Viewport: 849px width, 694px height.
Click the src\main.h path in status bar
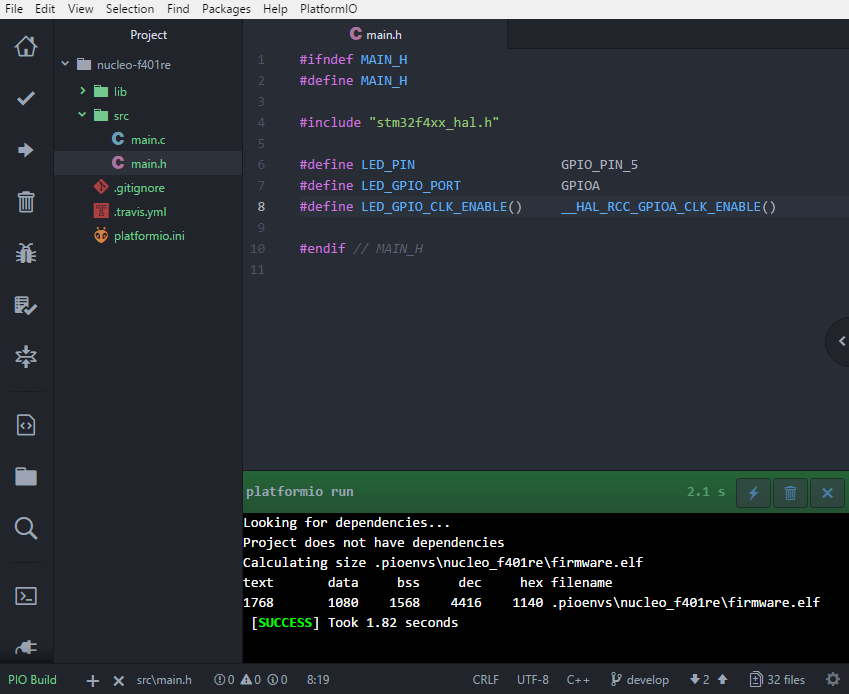pos(164,679)
